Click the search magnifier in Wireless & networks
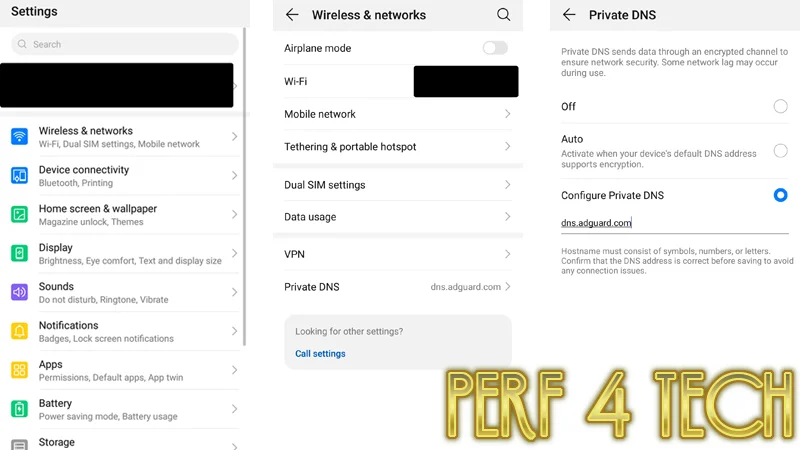 503,15
